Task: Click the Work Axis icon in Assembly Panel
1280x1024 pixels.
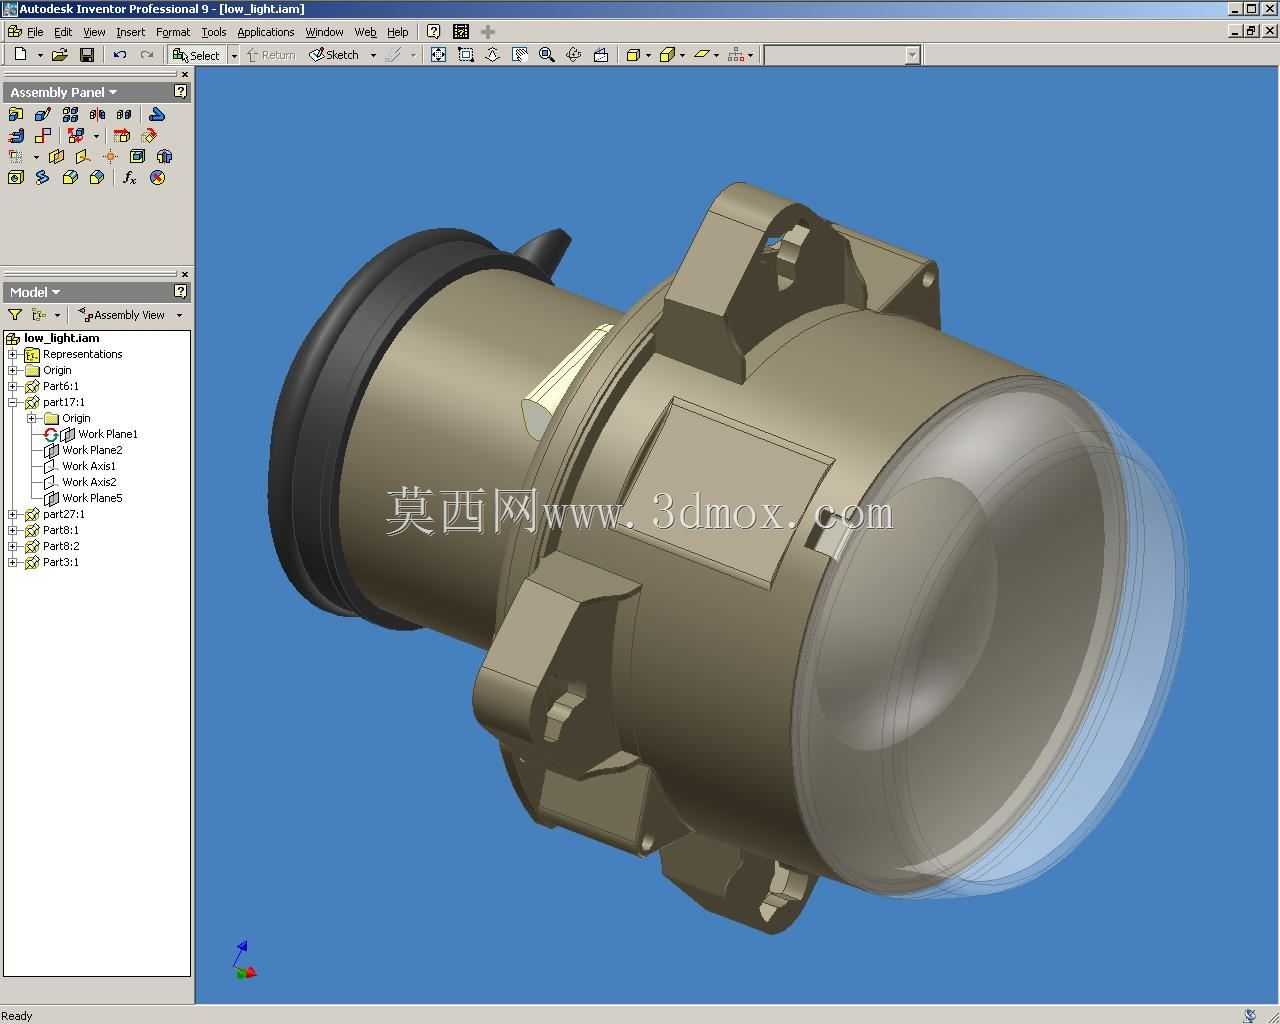Action: tap(83, 156)
